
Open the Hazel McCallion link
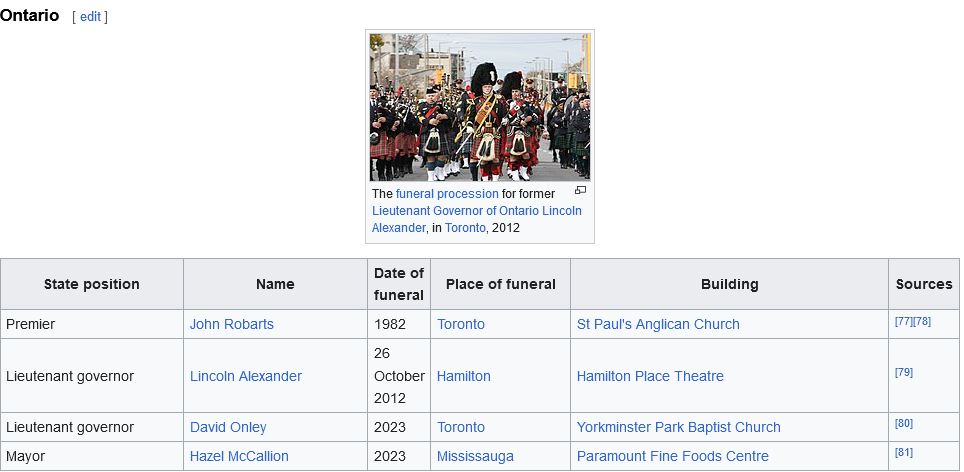pyautogui.click(x=239, y=456)
